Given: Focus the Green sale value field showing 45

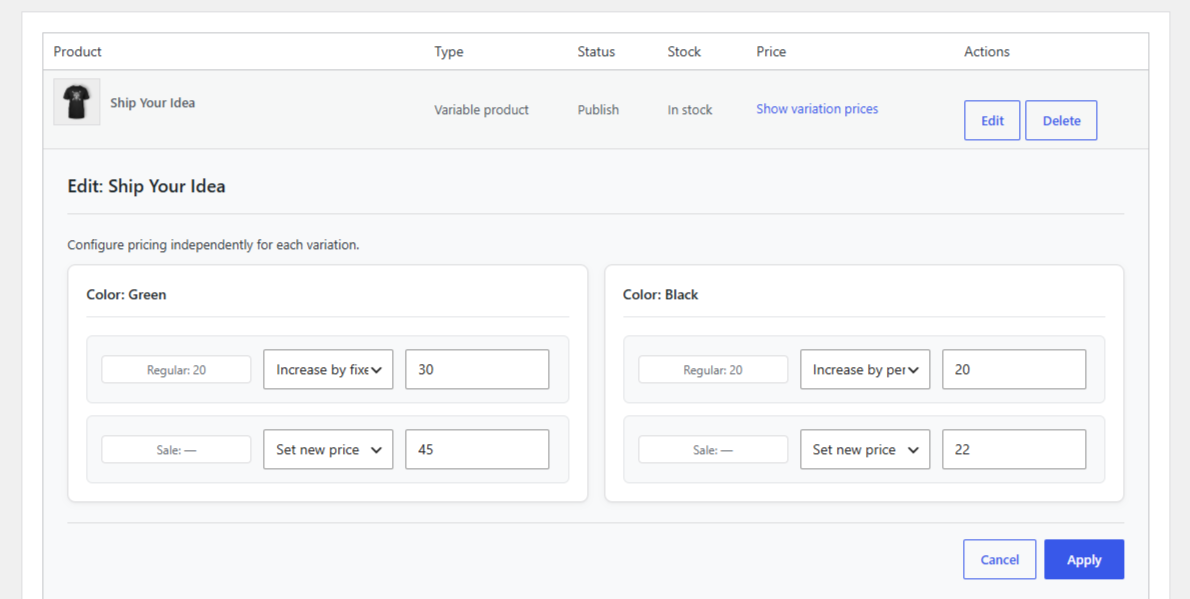Looking at the screenshot, I should (477, 449).
